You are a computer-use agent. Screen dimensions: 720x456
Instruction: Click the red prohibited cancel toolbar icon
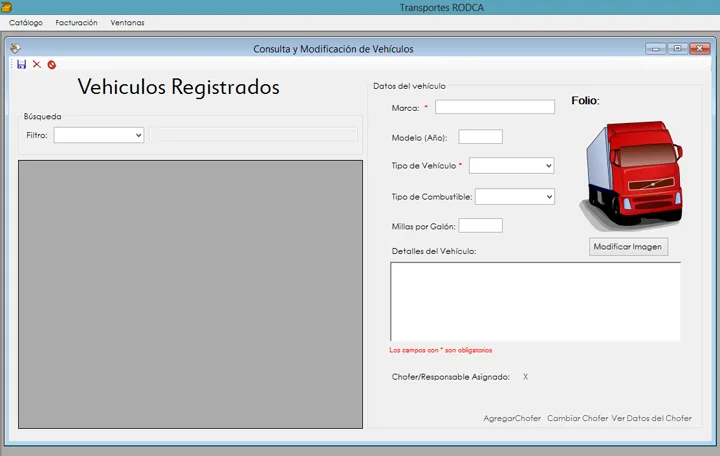(x=51, y=65)
